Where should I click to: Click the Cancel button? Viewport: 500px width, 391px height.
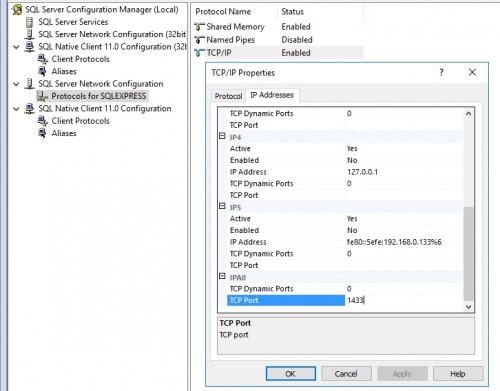pyautogui.click(x=346, y=374)
